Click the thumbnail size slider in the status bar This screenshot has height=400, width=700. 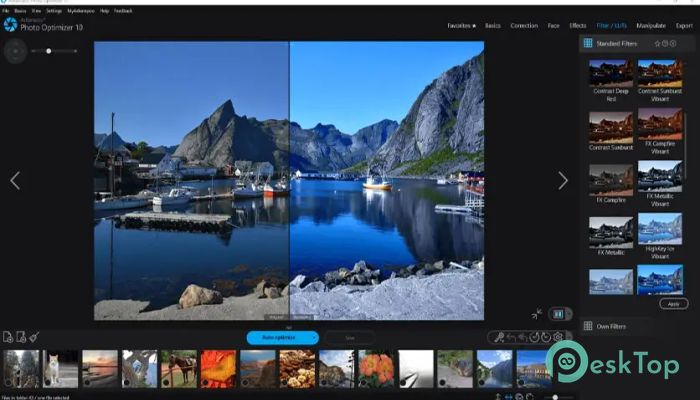tap(558, 397)
